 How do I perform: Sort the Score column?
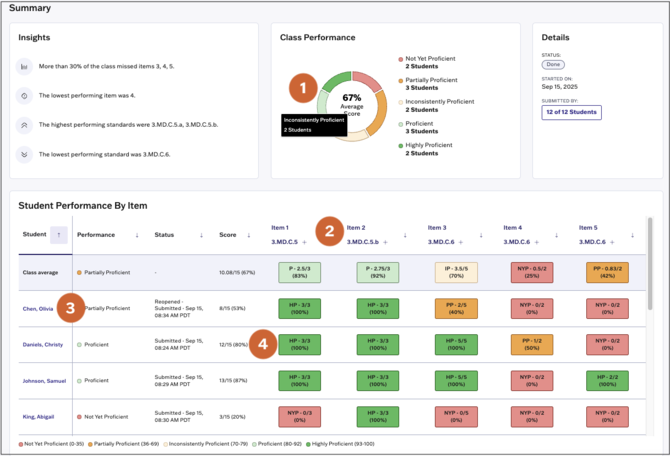pos(249,235)
